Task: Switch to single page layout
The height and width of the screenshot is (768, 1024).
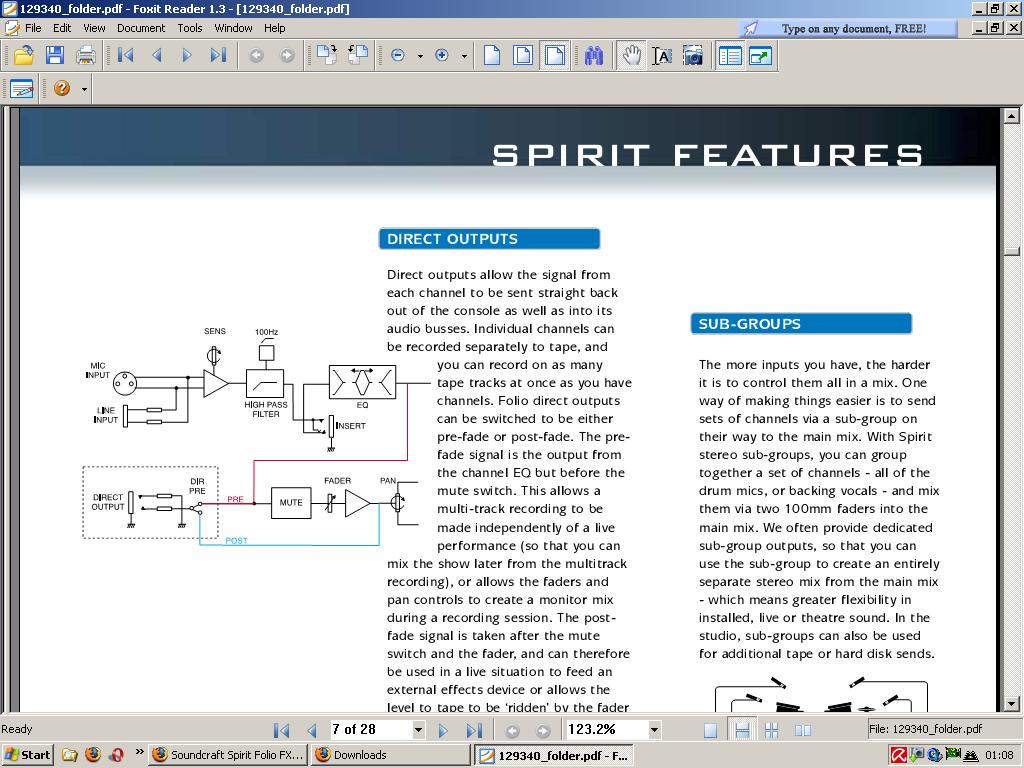Action: click(711, 730)
